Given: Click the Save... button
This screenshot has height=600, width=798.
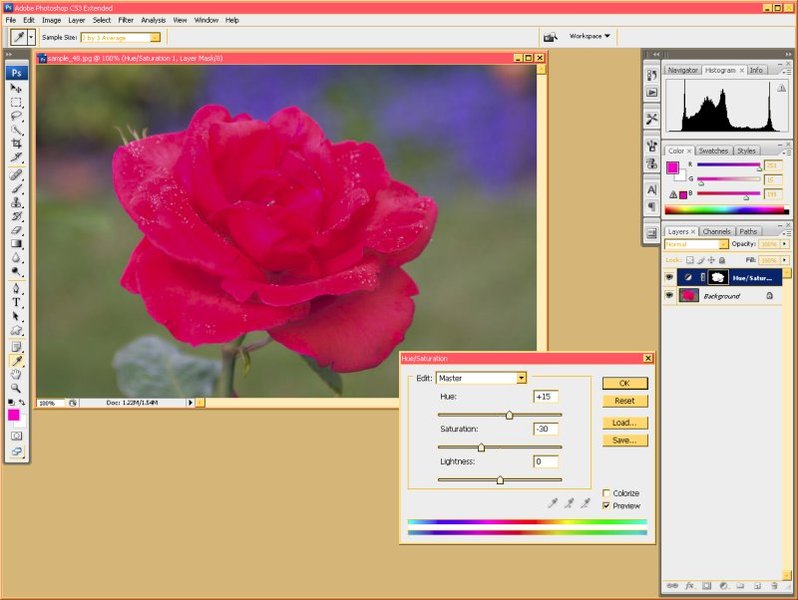Looking at the screenshot, I should (625, 440).
